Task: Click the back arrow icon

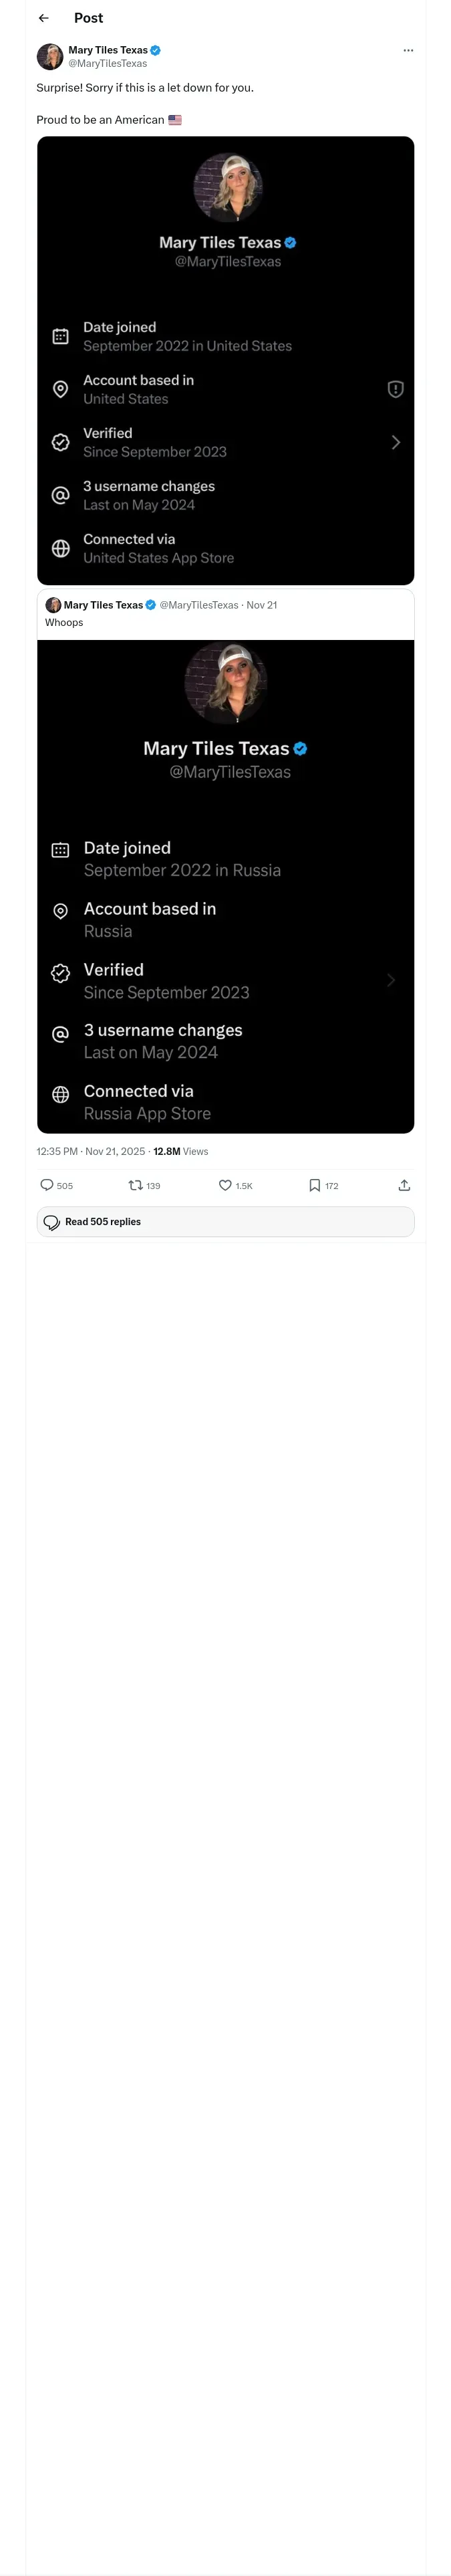Action: coord(43,18)
